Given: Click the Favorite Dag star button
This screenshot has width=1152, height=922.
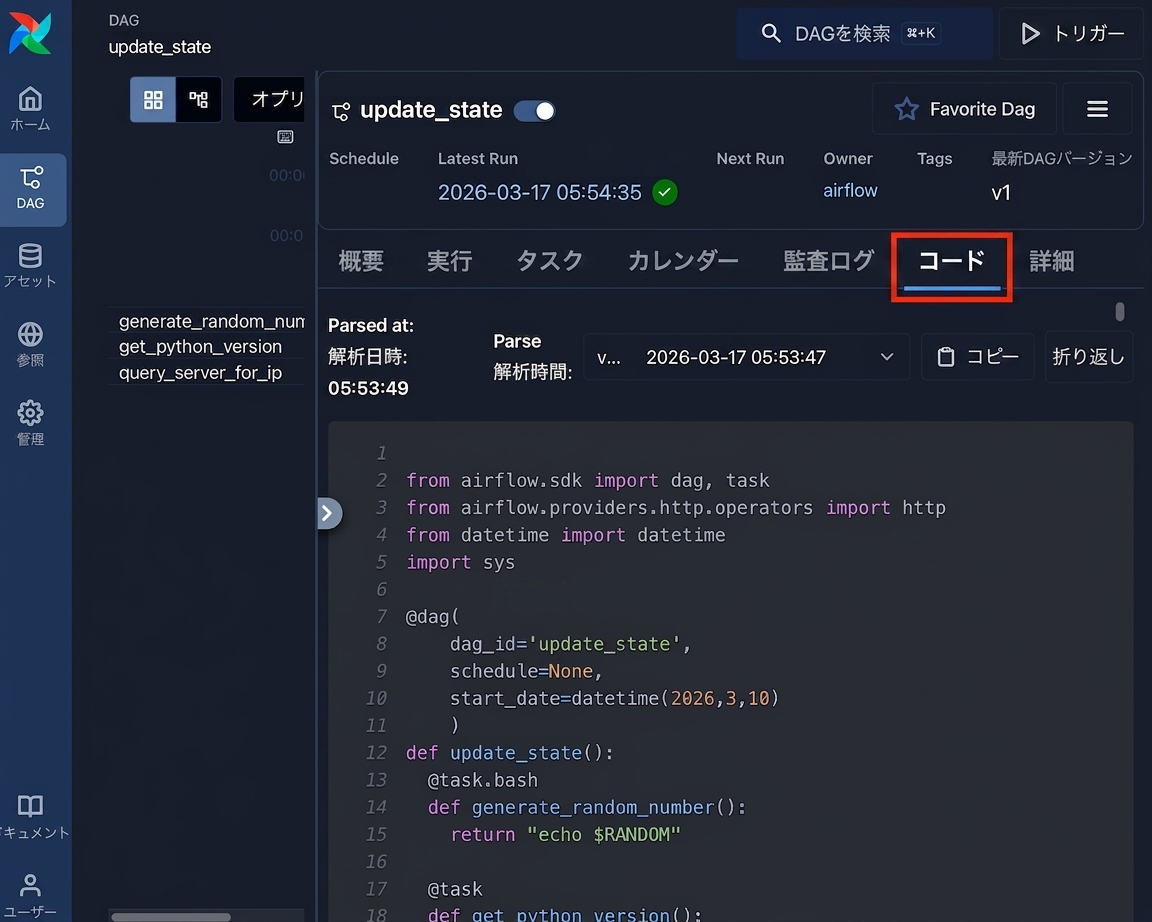Looking at the screenshot, I should click(x=964, y=109).
